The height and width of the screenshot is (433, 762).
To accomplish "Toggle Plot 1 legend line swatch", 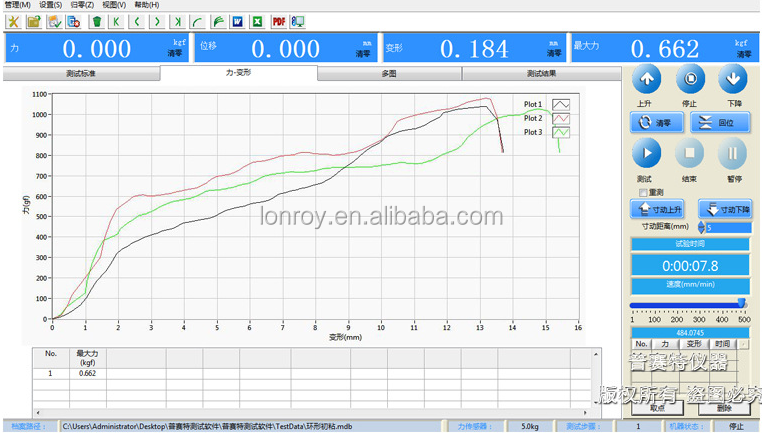I will [x=561, y=104].
